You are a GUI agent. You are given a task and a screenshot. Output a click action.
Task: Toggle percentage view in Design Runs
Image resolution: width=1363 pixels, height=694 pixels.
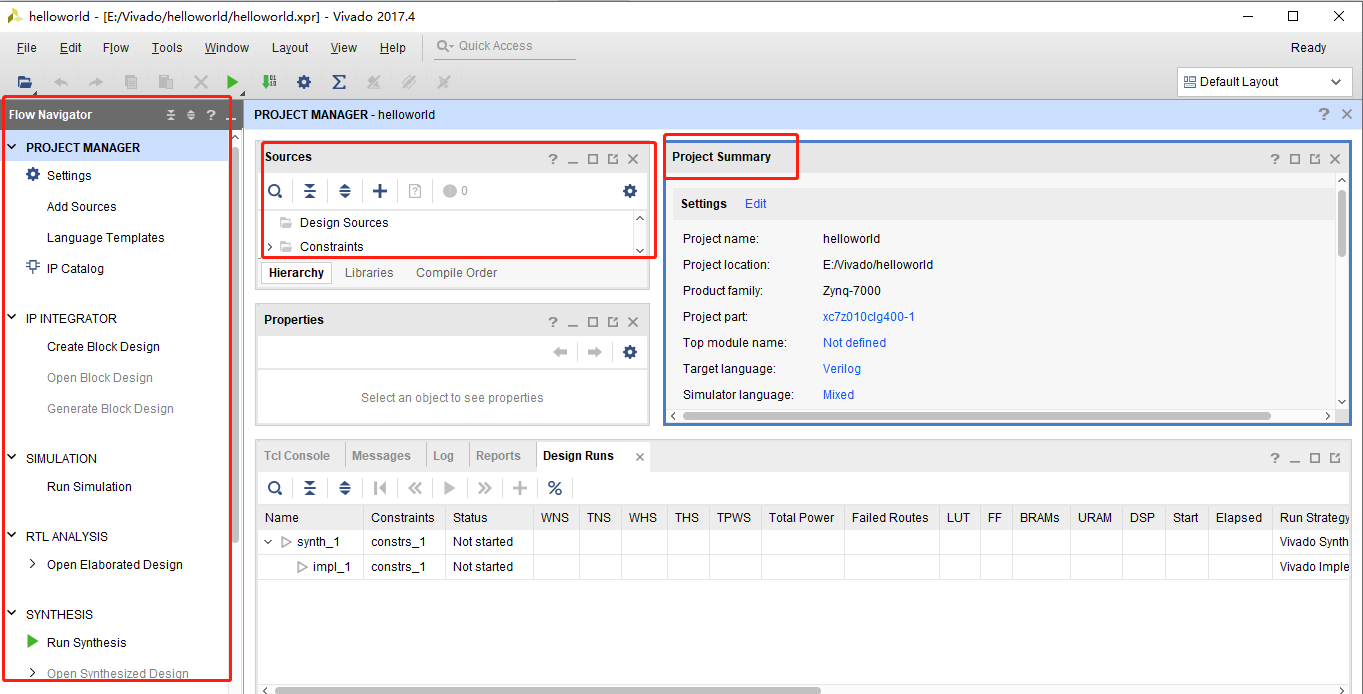[x=555, y=488]
